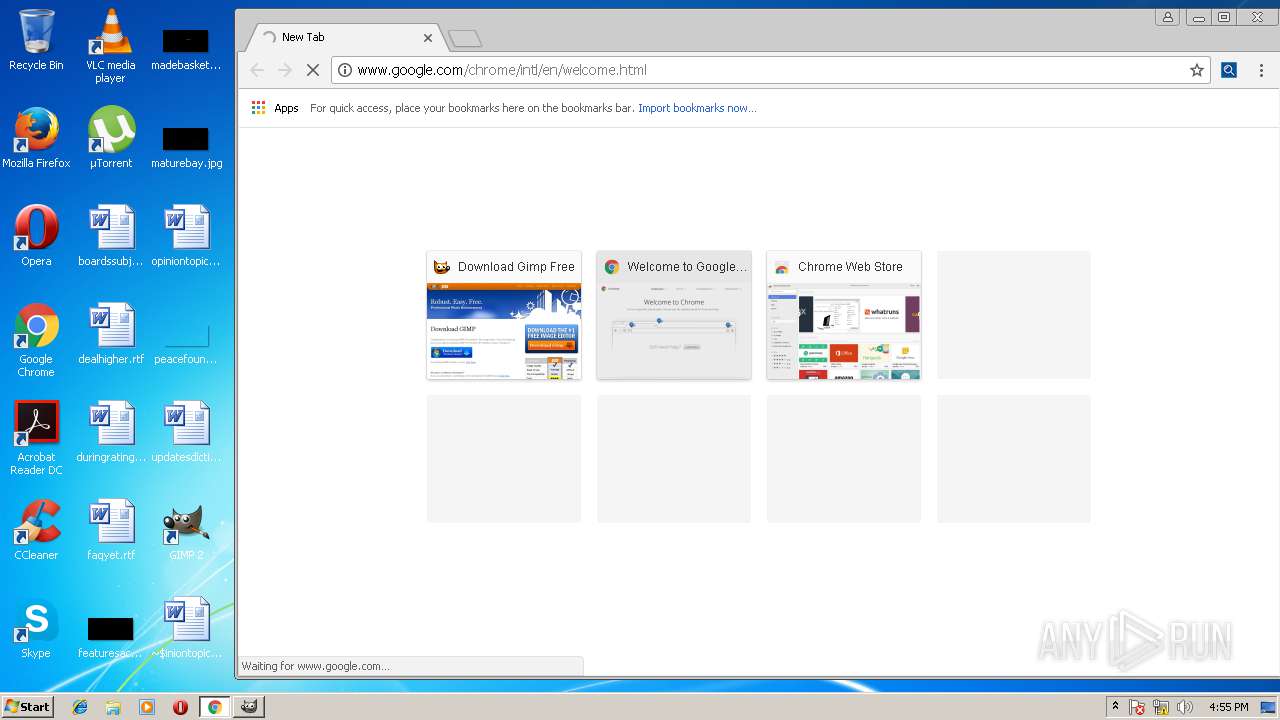Open Windows Explorer from taskbar
The height and width of the screenshot is (720, 1280).
click(113, 707)
